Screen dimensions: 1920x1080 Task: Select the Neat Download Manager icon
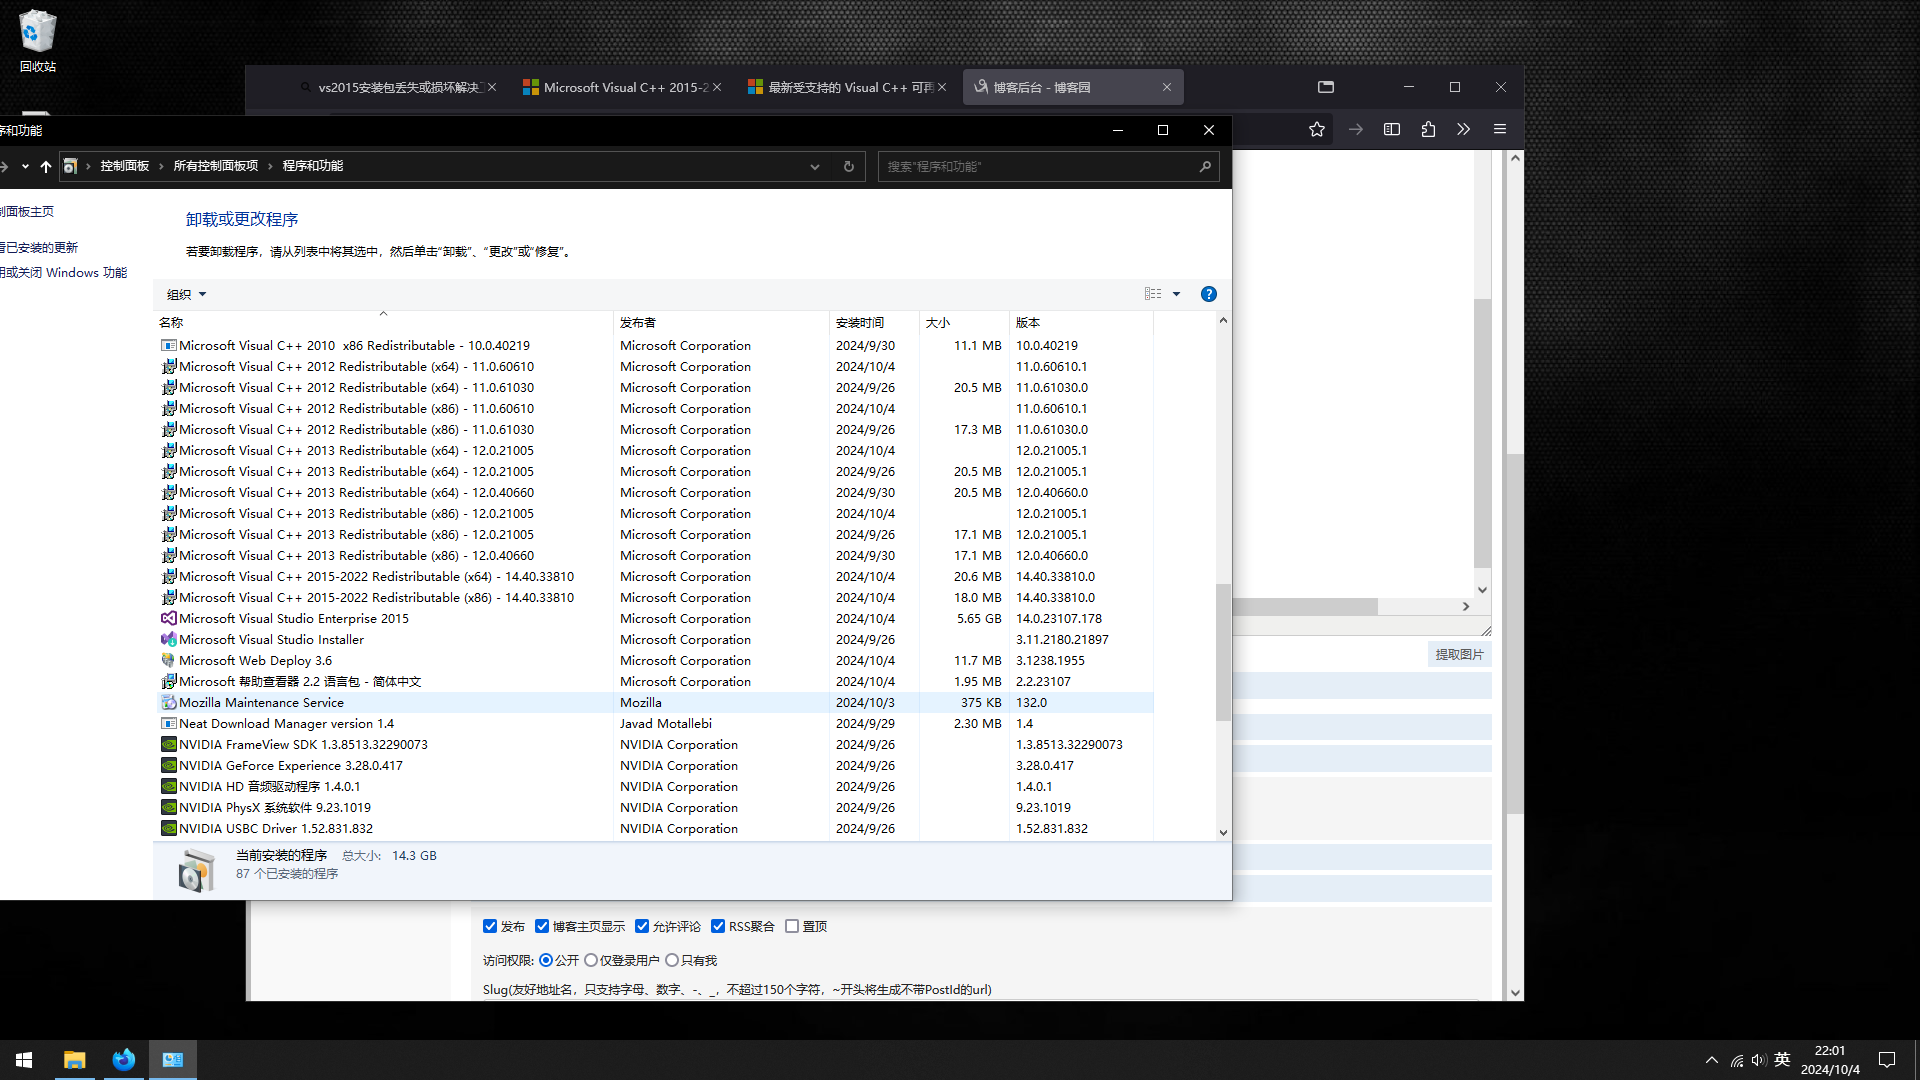point(169,723)
